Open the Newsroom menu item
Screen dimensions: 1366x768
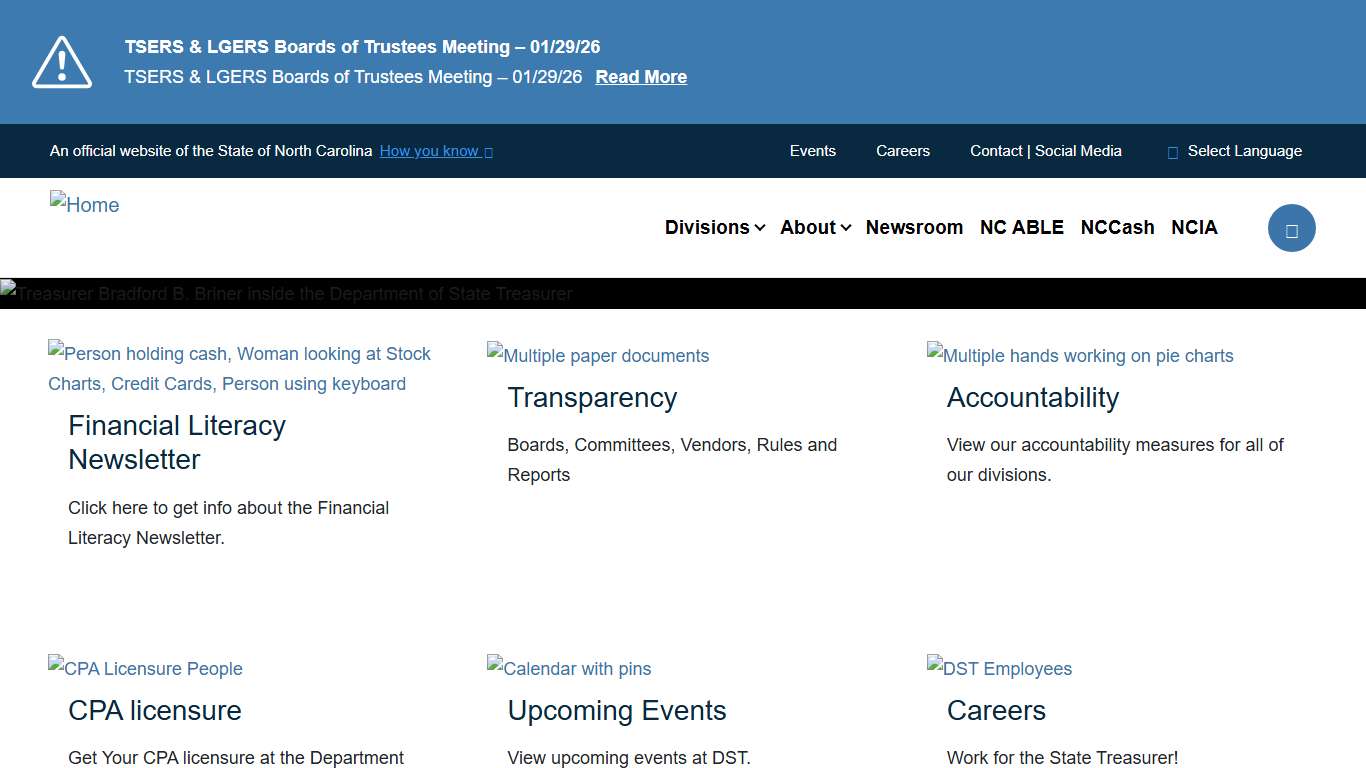[x=914, y=227]
